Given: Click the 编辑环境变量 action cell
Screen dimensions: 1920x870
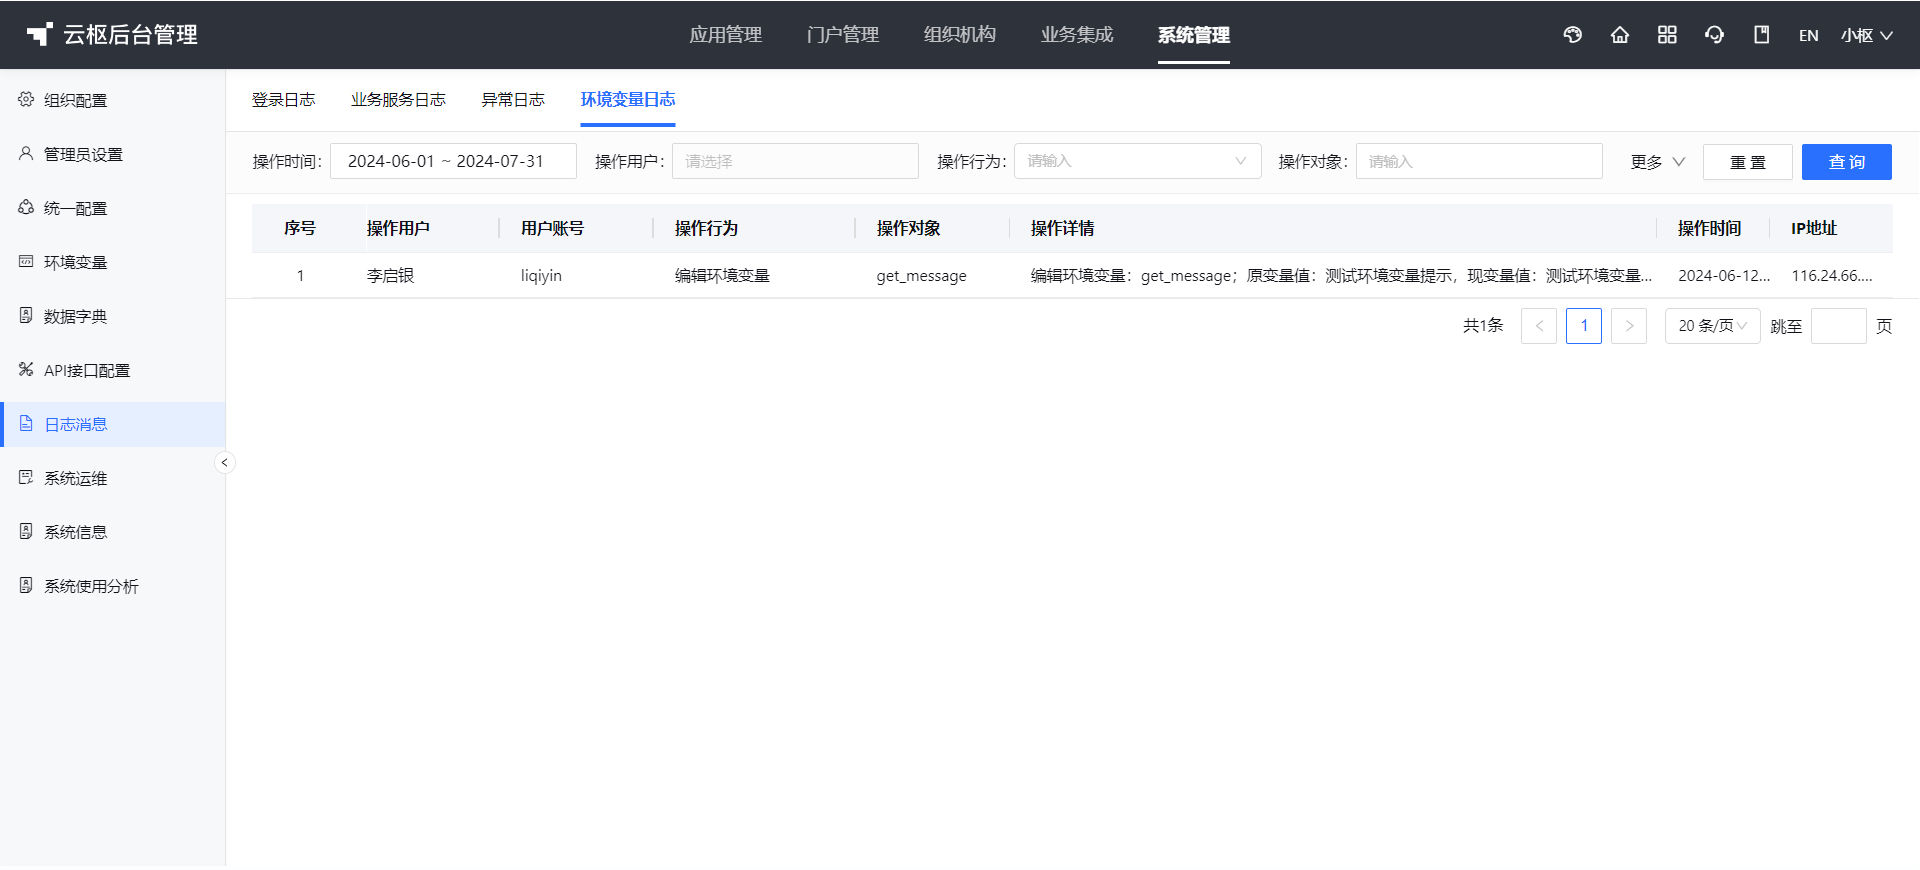Looking at the screenshot, I should [x=722, y=276].
